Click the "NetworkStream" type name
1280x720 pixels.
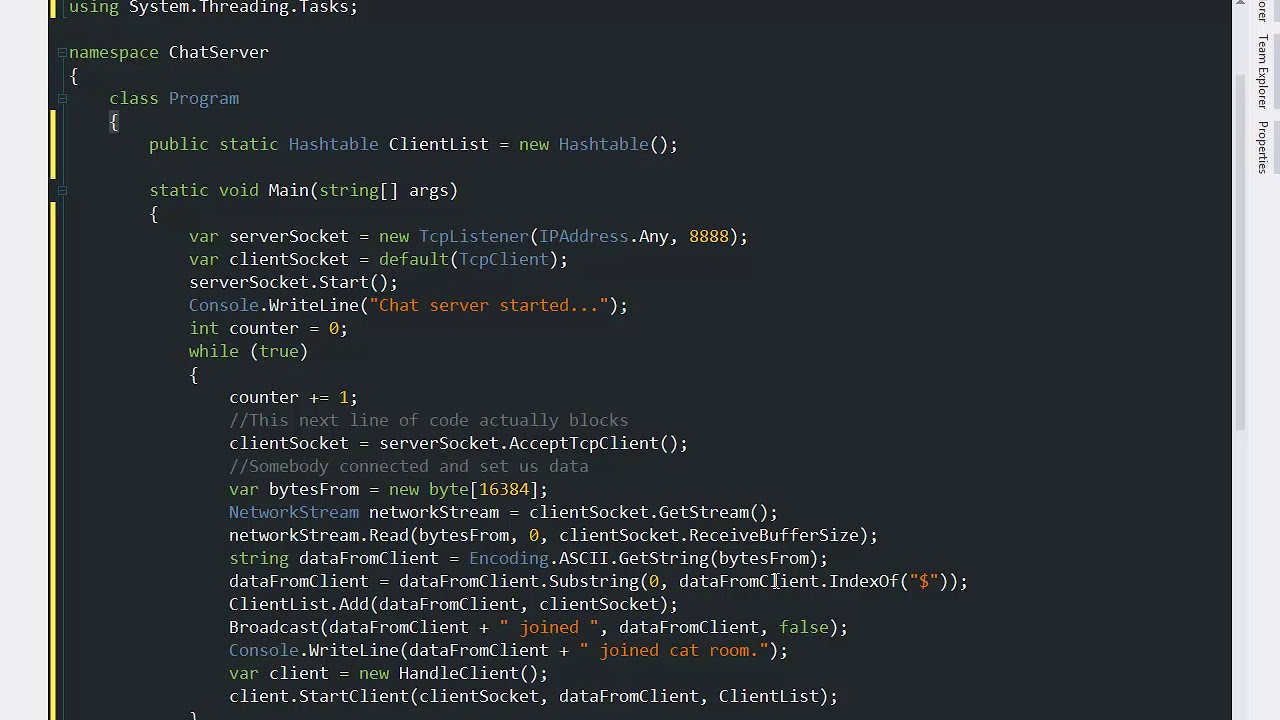[293, 512]
